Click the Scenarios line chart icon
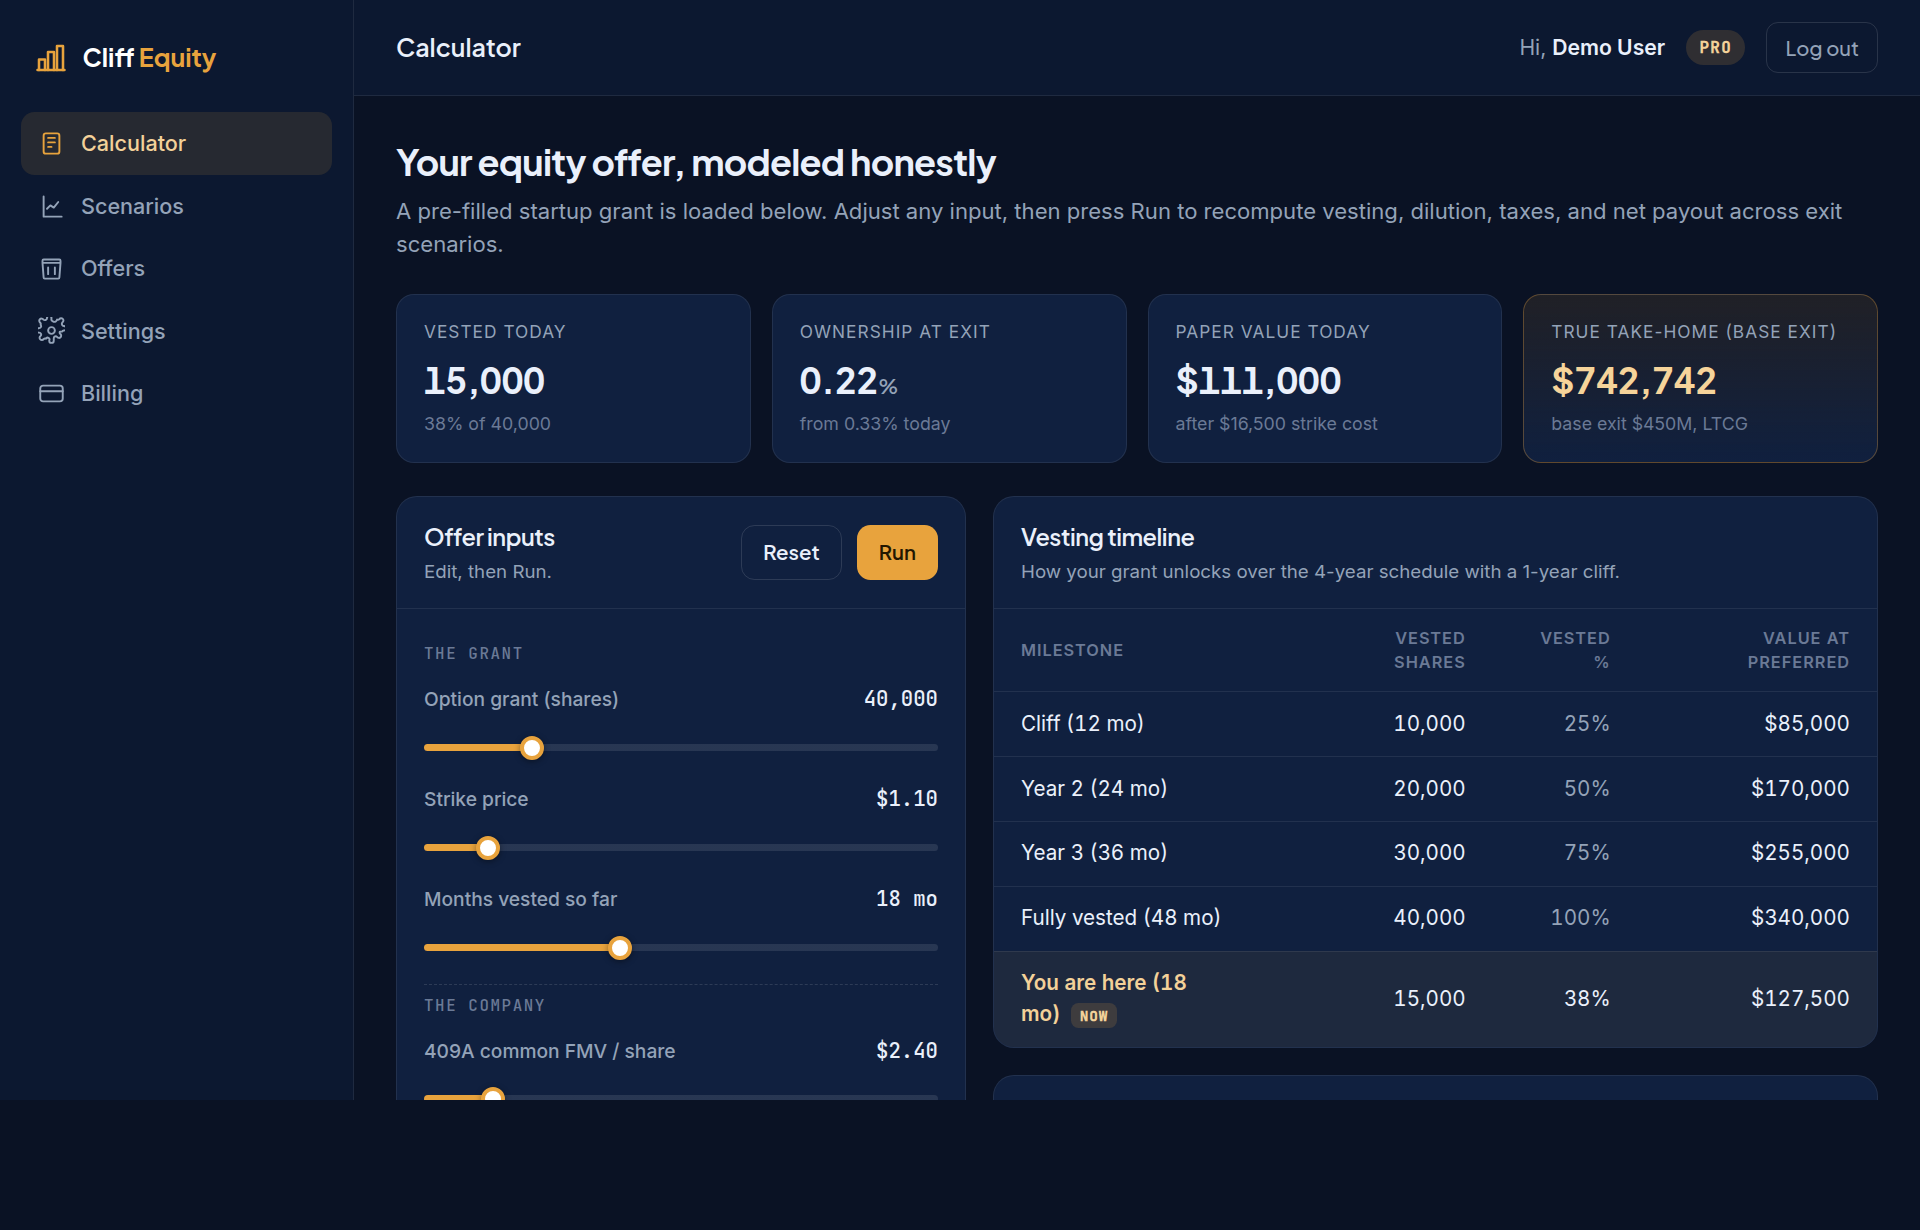 pyautogui.click(x=52, y=207)
